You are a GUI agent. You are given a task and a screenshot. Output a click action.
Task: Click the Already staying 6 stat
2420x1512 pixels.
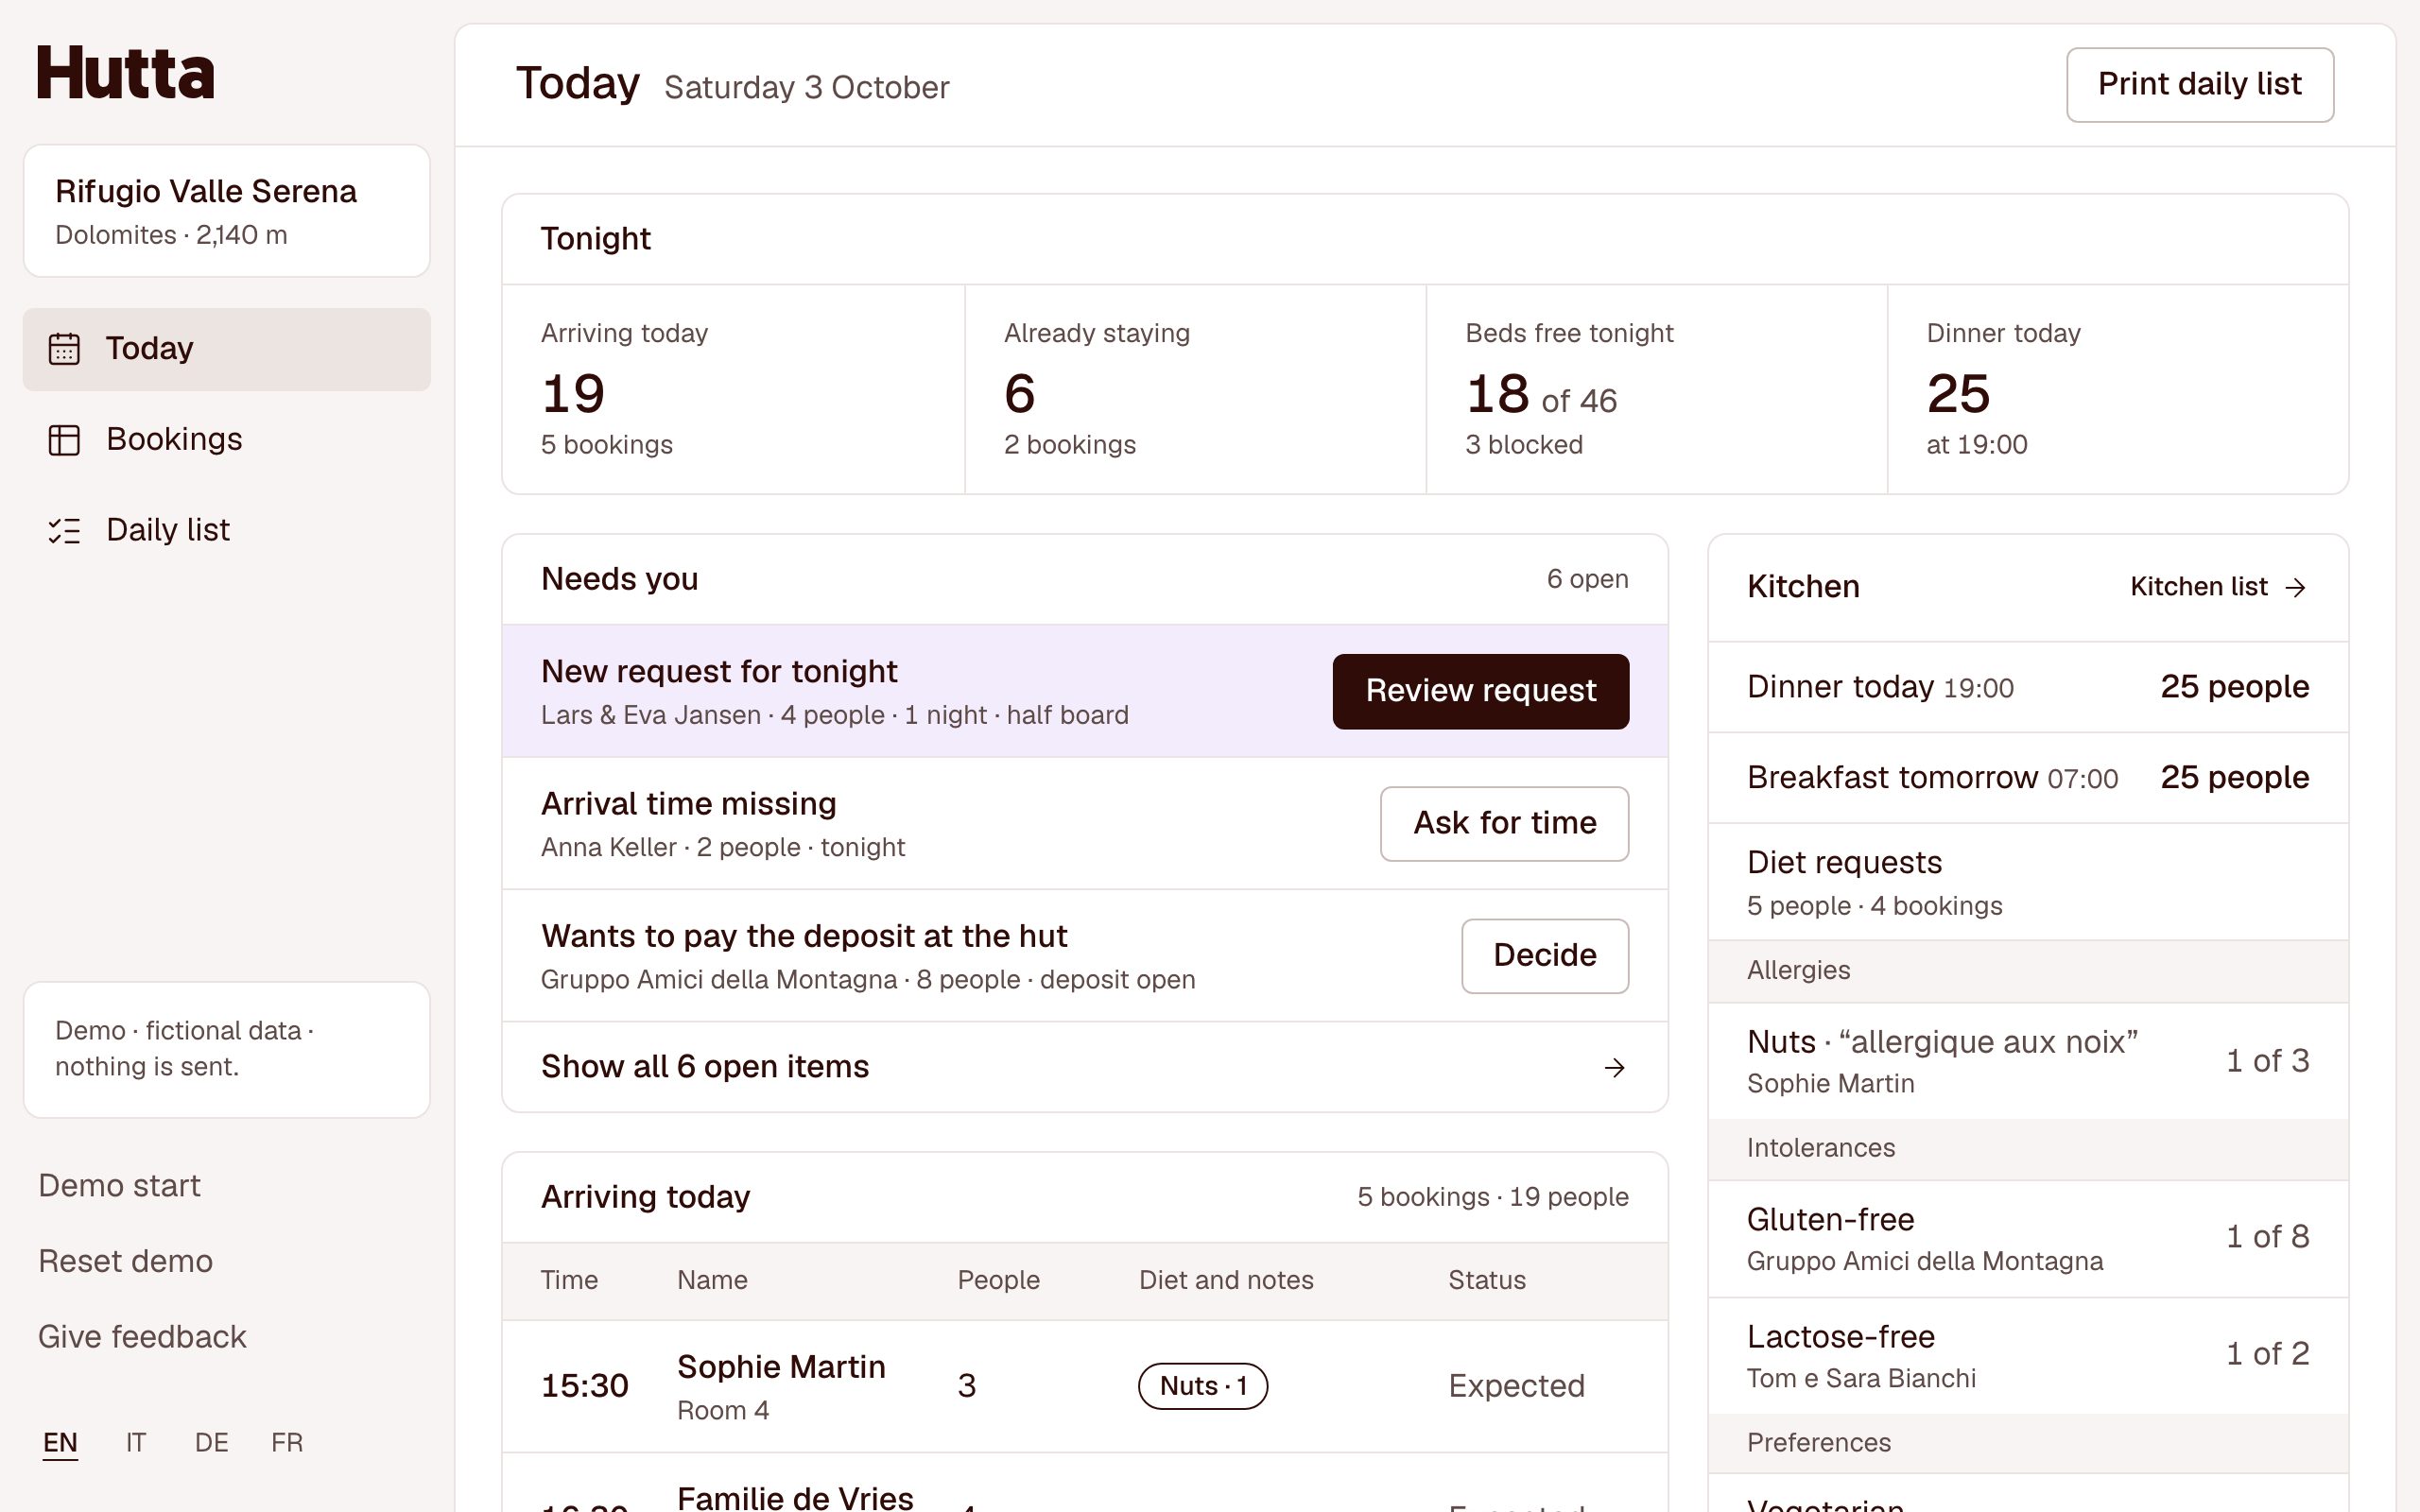pyautogui.click(x=1195, y=390)
